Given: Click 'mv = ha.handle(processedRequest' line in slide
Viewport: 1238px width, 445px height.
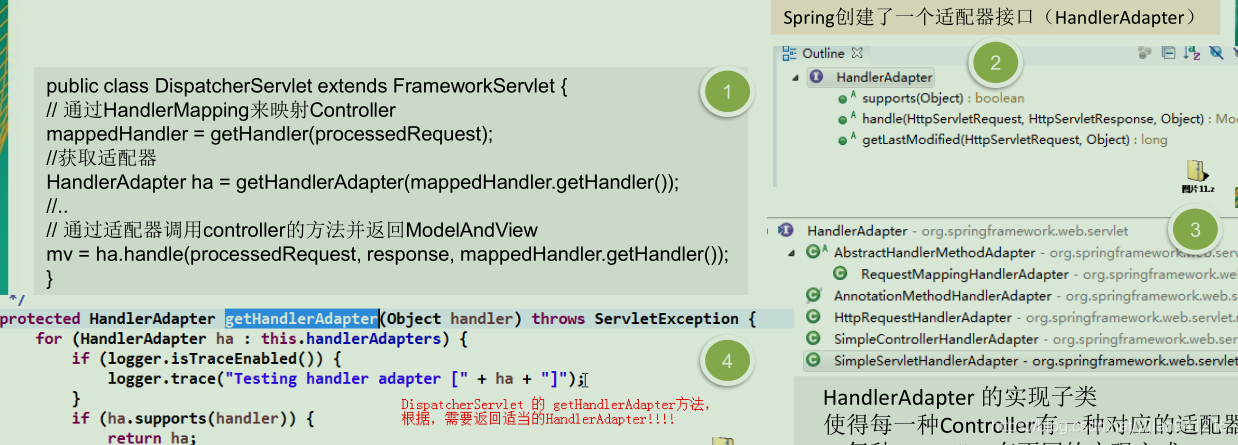Looking at the screenshot, I should [387, 254].
